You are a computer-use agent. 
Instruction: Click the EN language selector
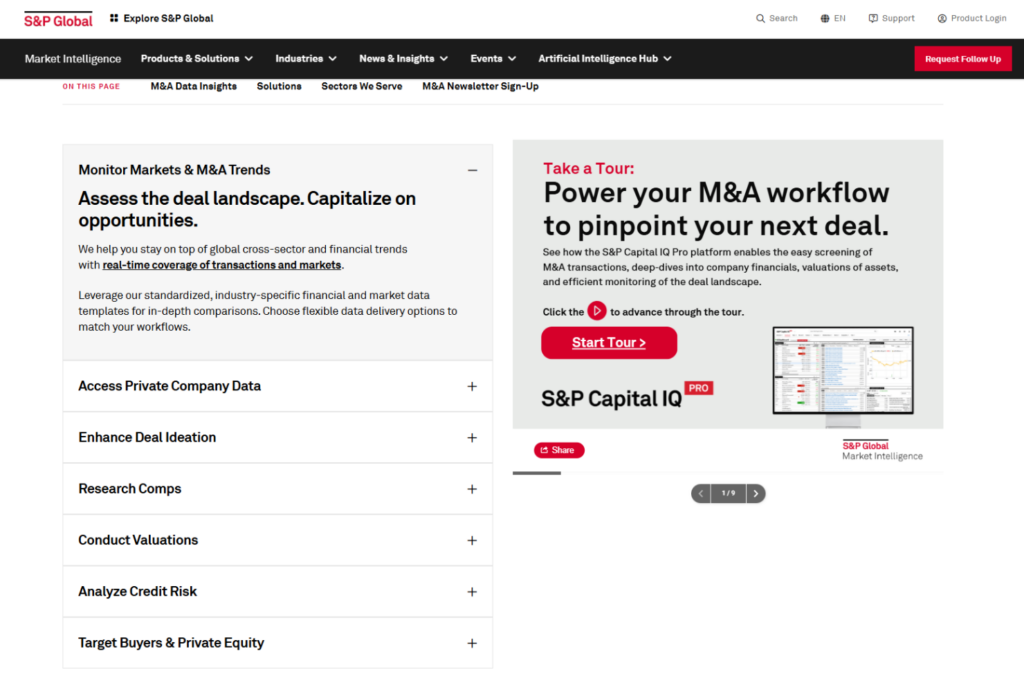point(840,18)
